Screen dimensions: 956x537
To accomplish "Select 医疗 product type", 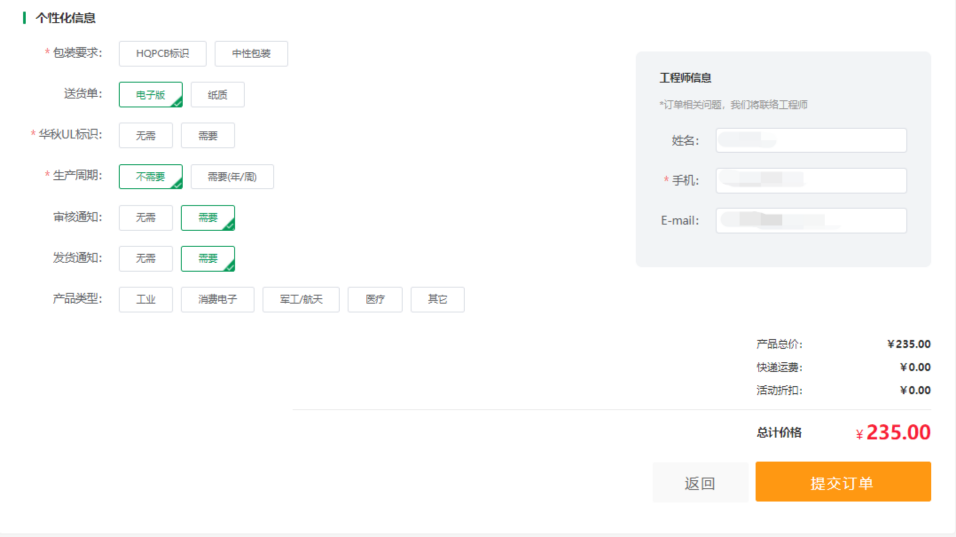I will (375, 300).
